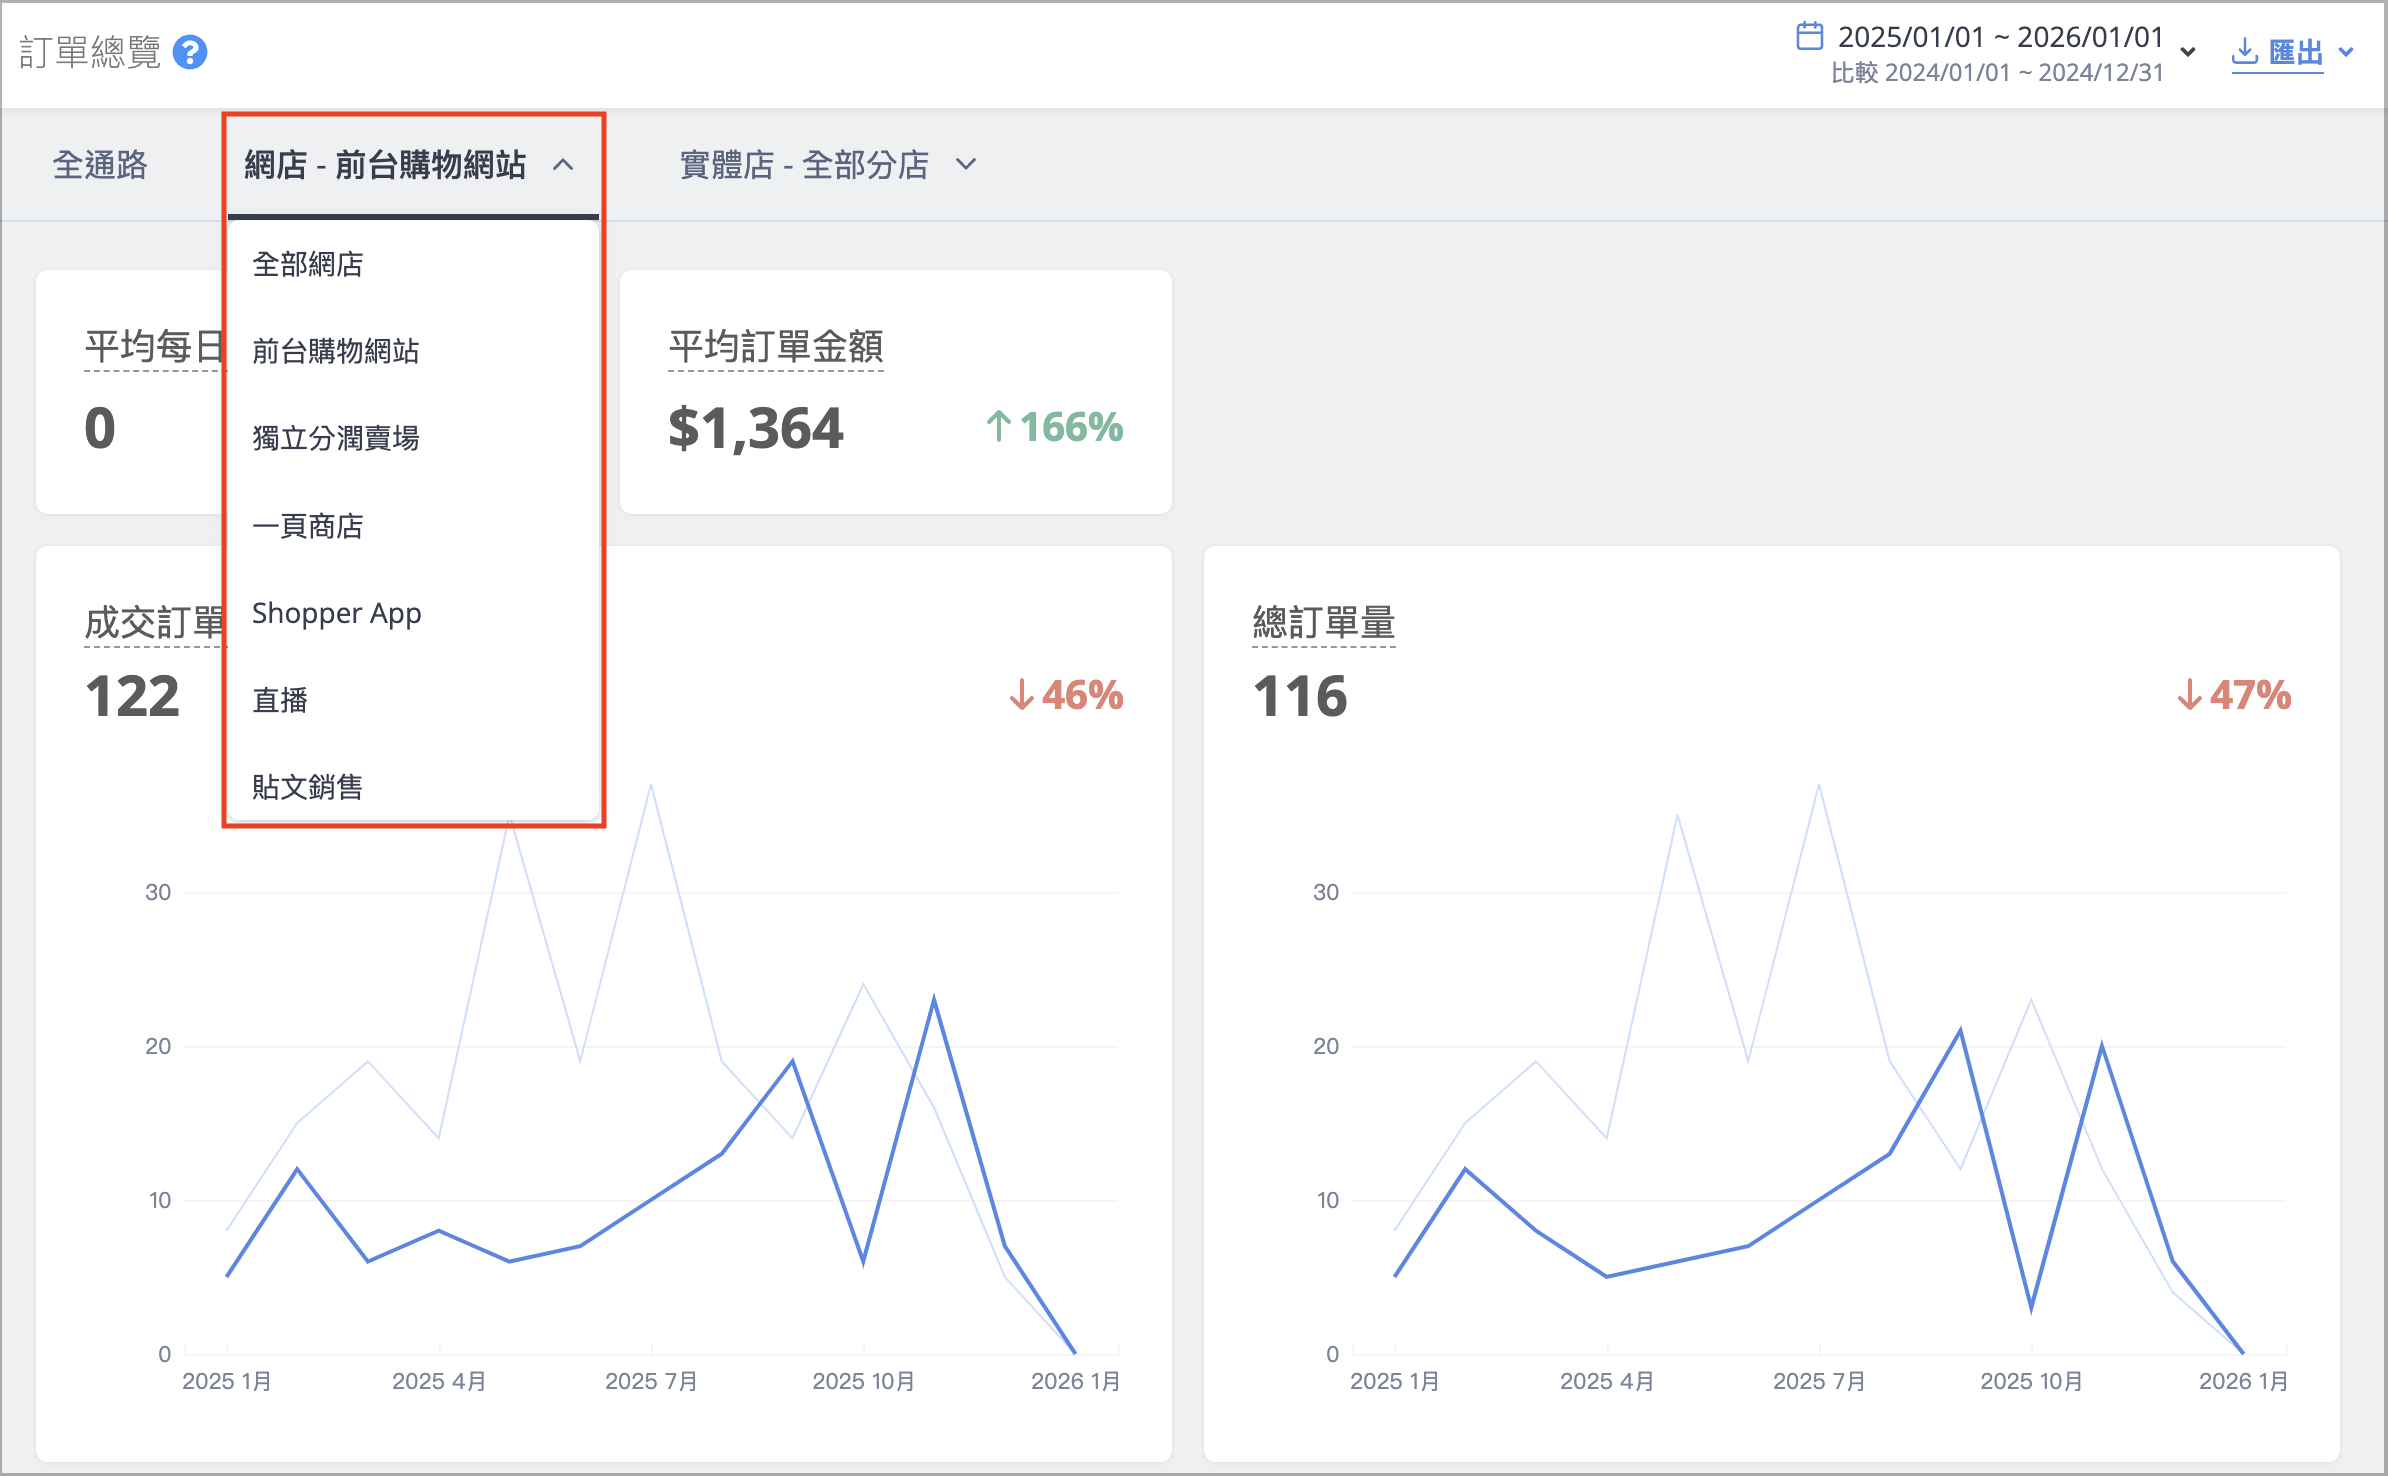Click the 比較 2024/01/01 ~ 2024/12/31 text

[x=1997, y=73]
